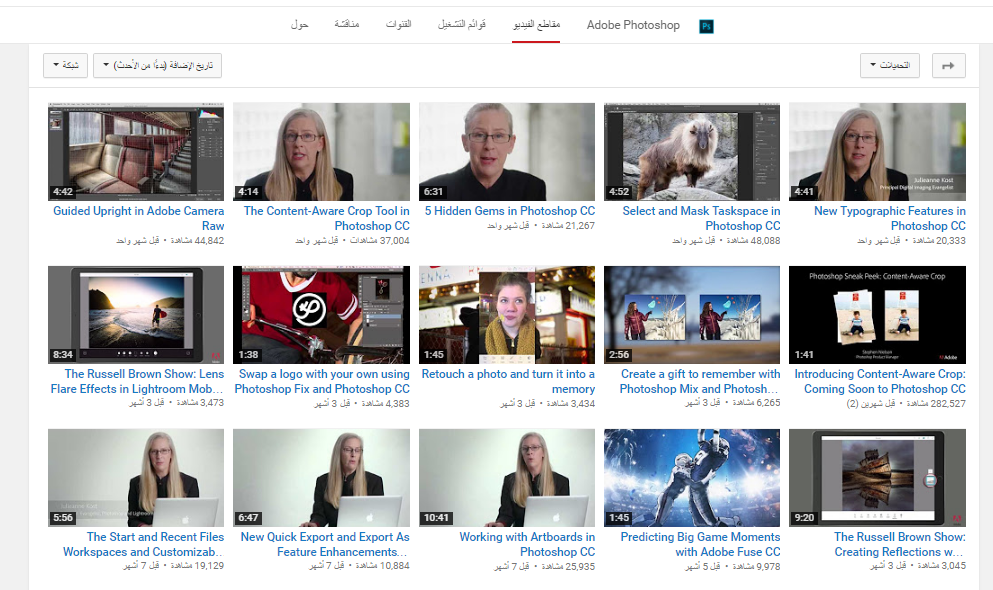
Task: Open Creating Reflections video thumbnail
Action: tap(877, 478)
